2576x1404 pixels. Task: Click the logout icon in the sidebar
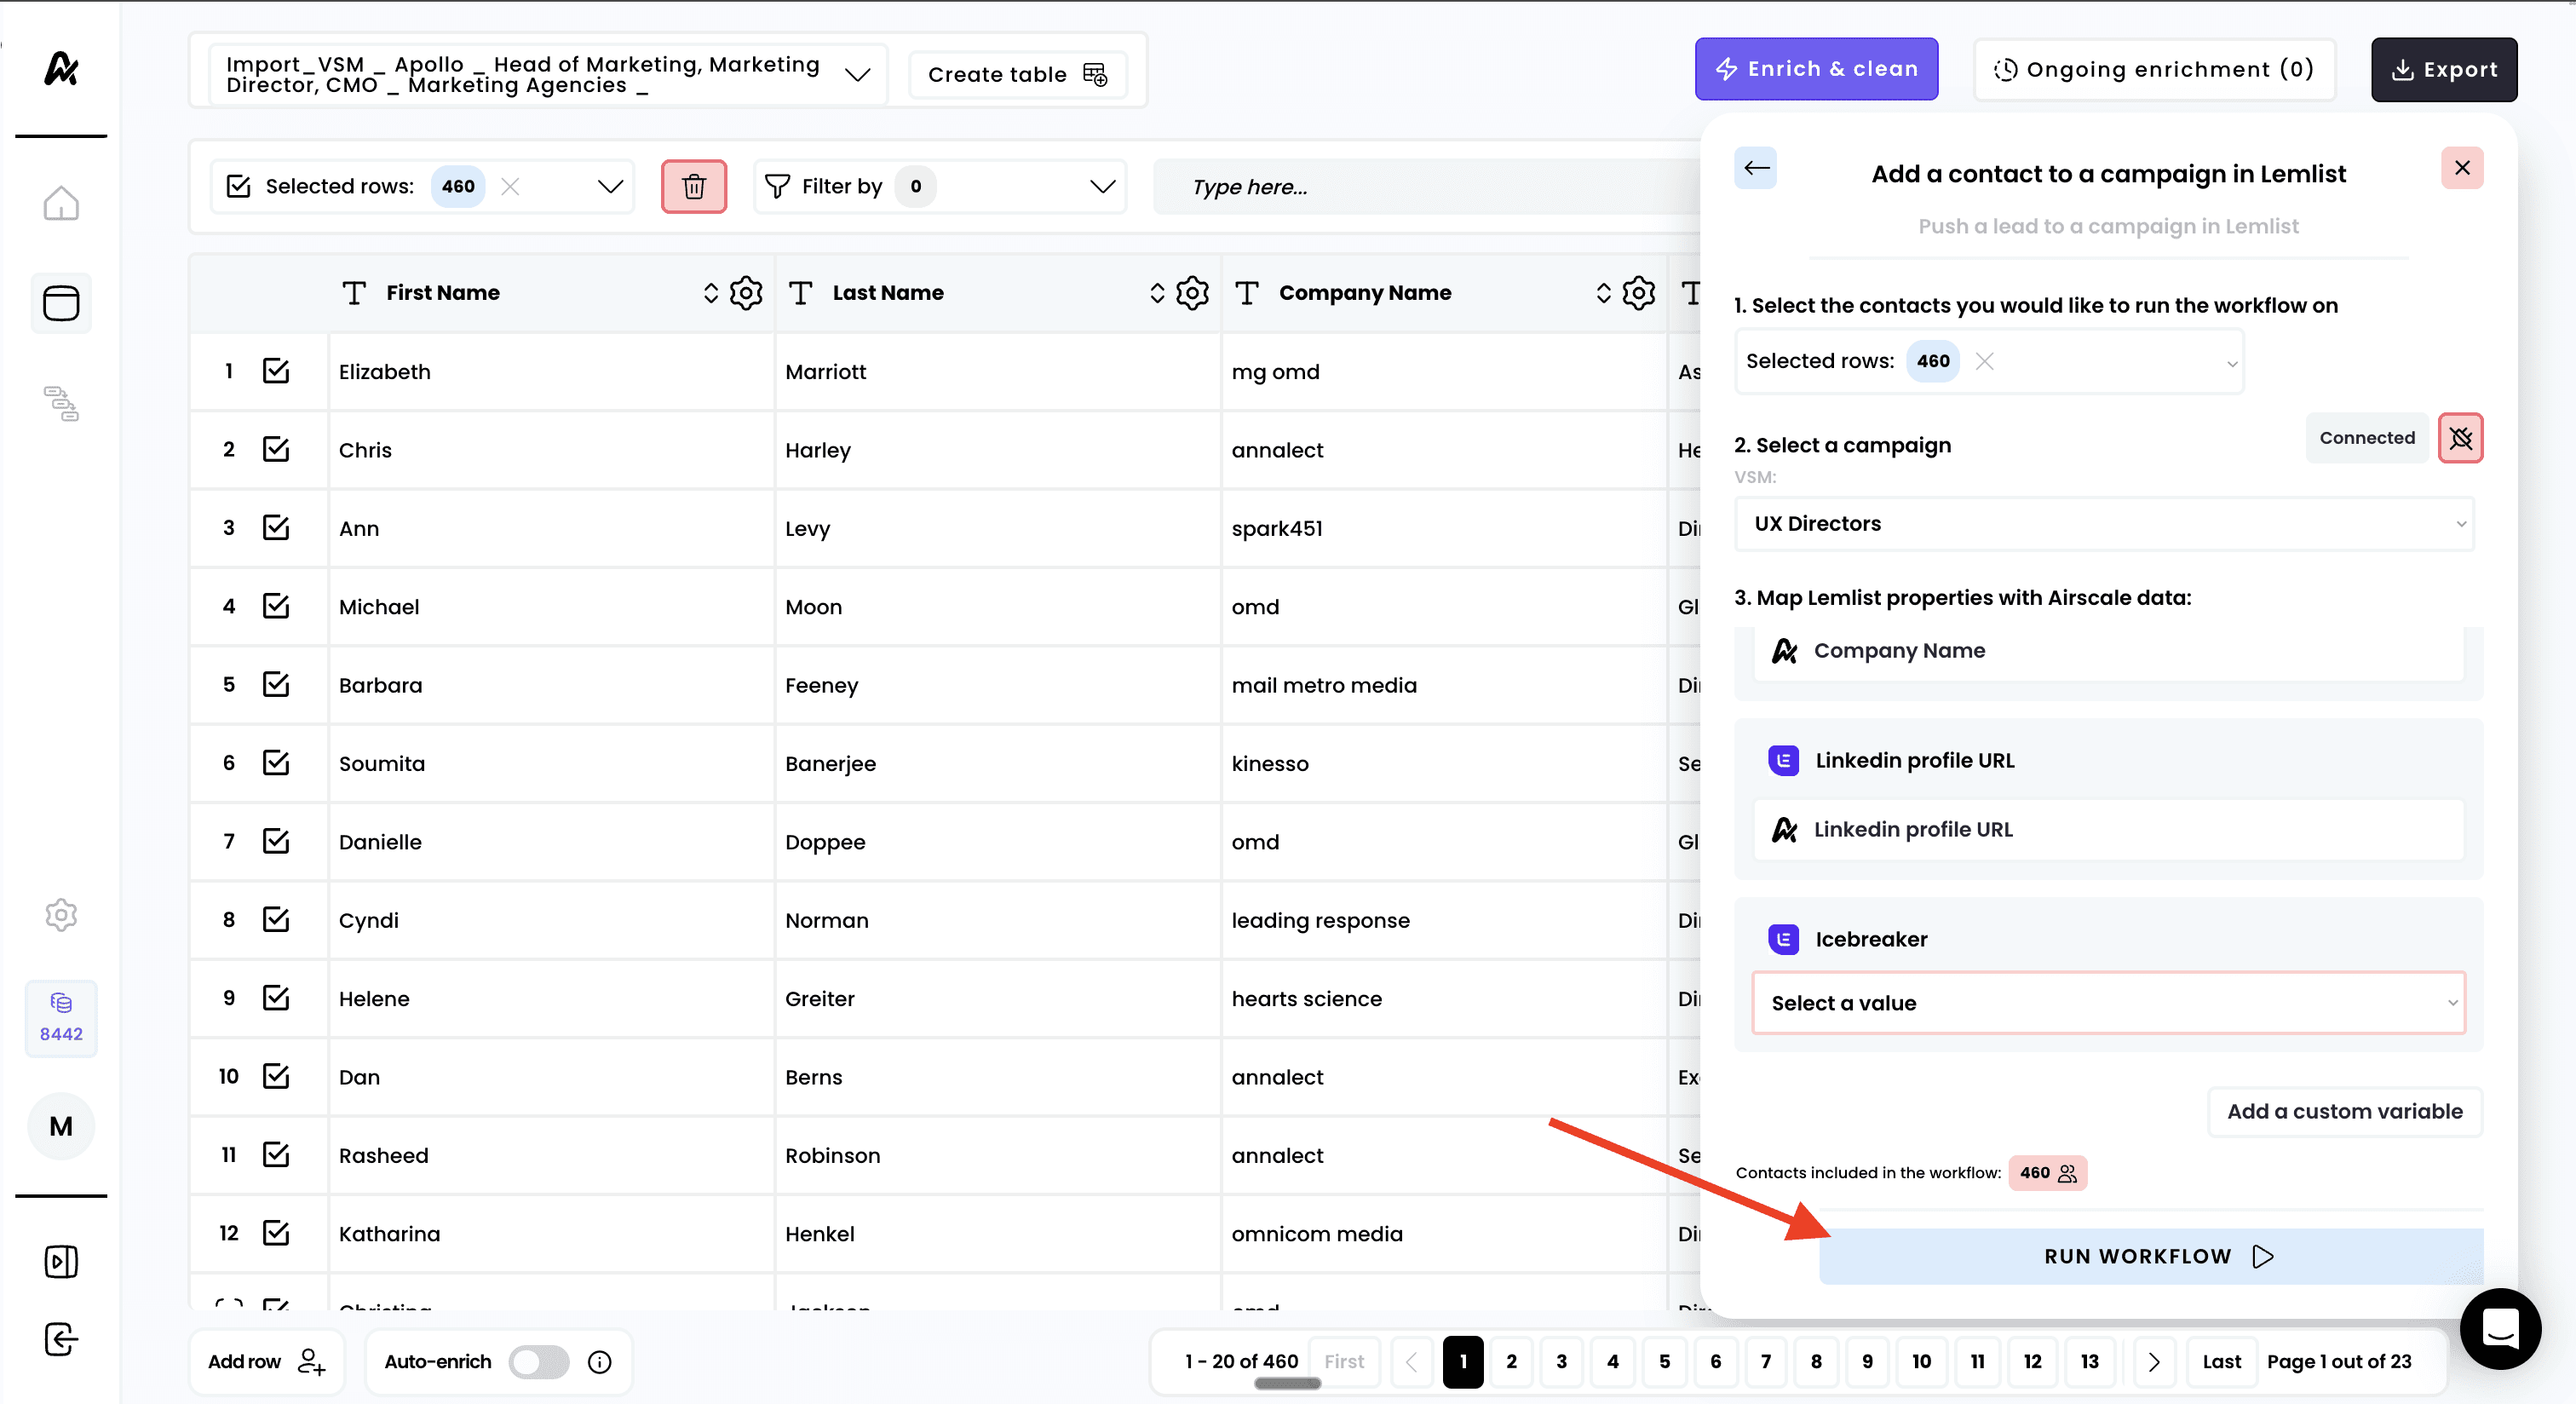[x=61, y=1339]
